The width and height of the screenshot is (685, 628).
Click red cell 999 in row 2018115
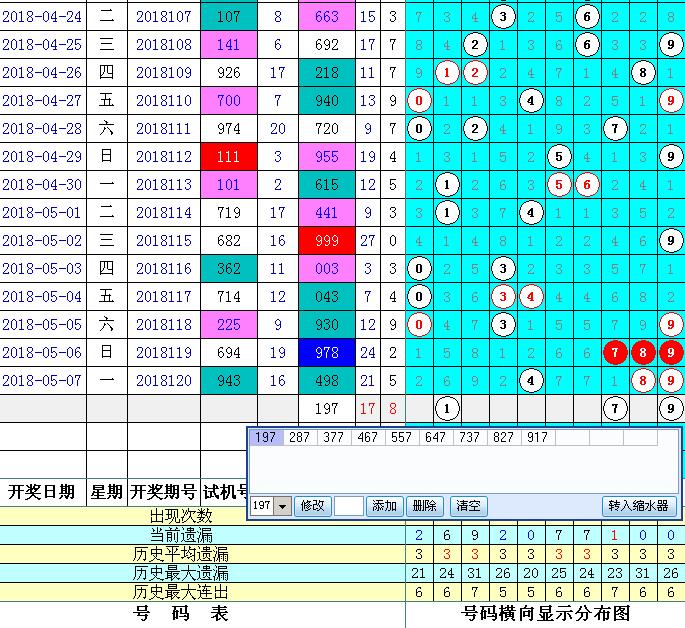[327, 241]
